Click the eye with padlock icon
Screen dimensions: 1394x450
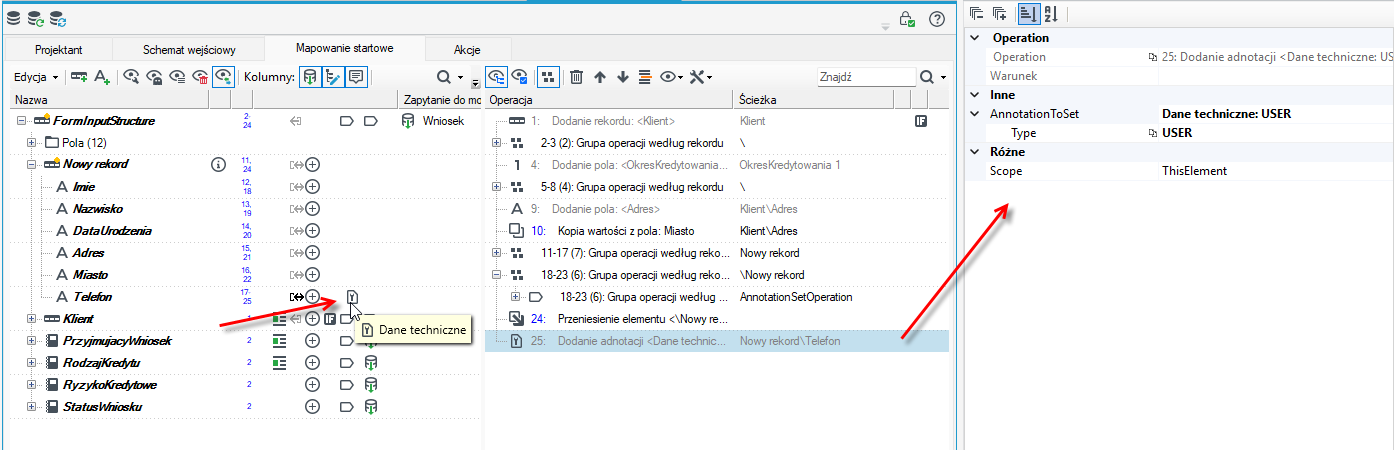coord(155,77)
